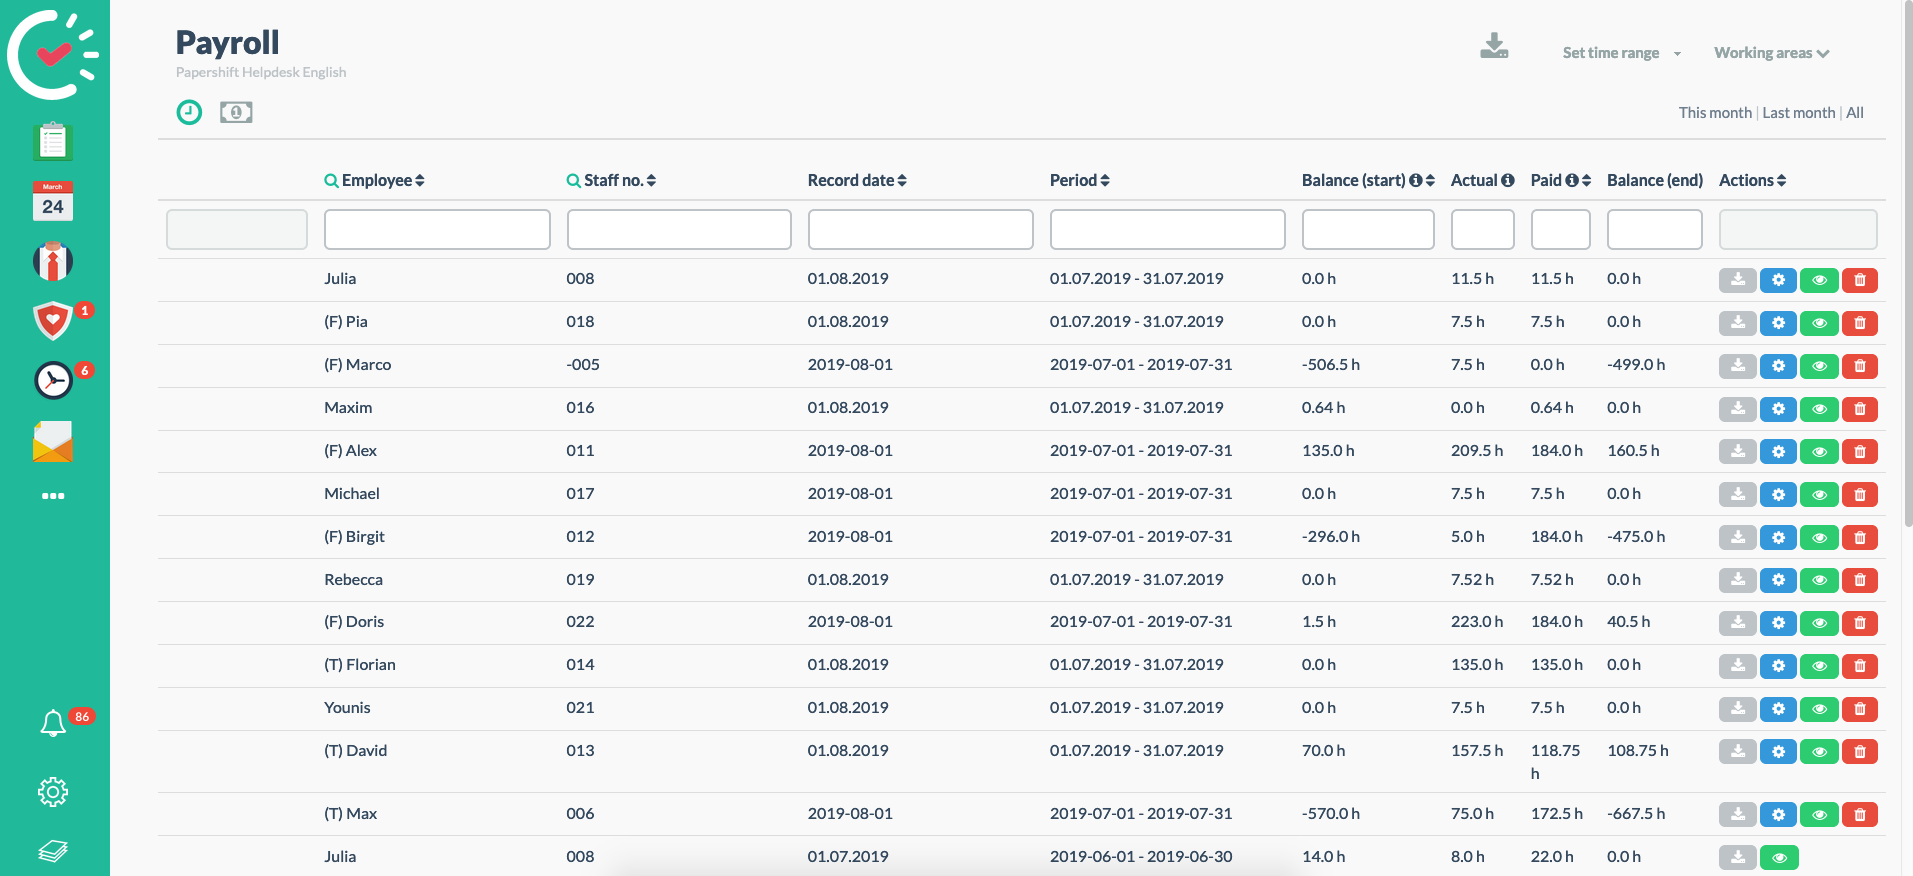The image size is (1913, 876).
Task: Open the settings gear in sidebar
Action: 53,792
